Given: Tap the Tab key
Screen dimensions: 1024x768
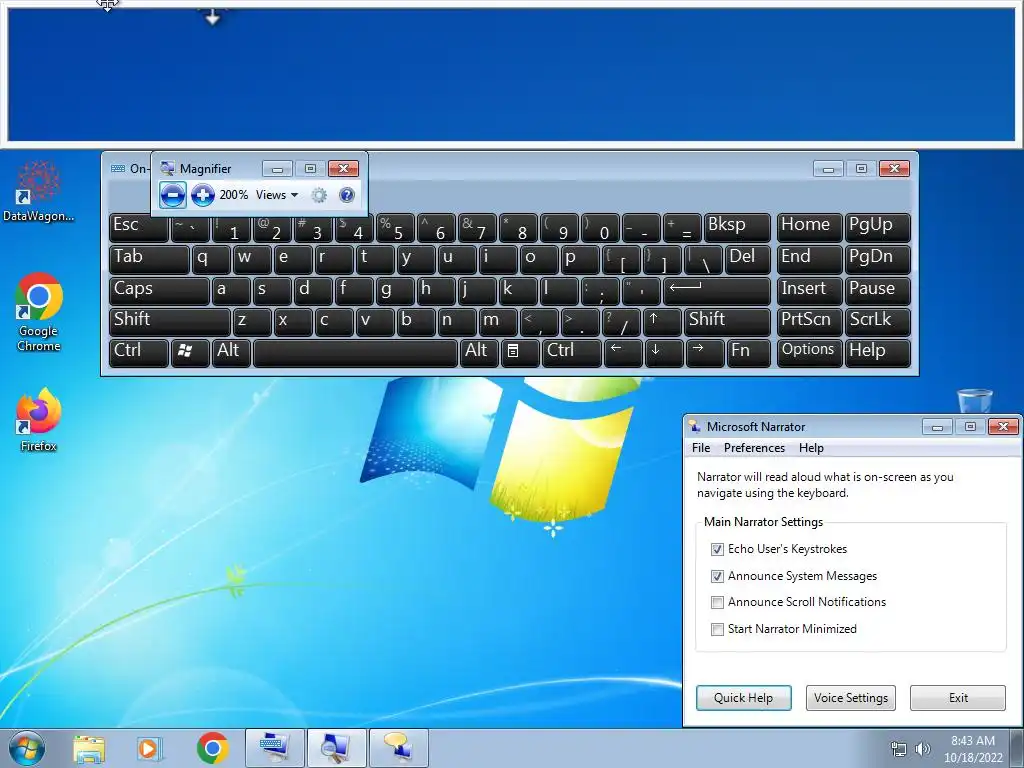Looking at the screenshot, I should (x=149, y=259).
